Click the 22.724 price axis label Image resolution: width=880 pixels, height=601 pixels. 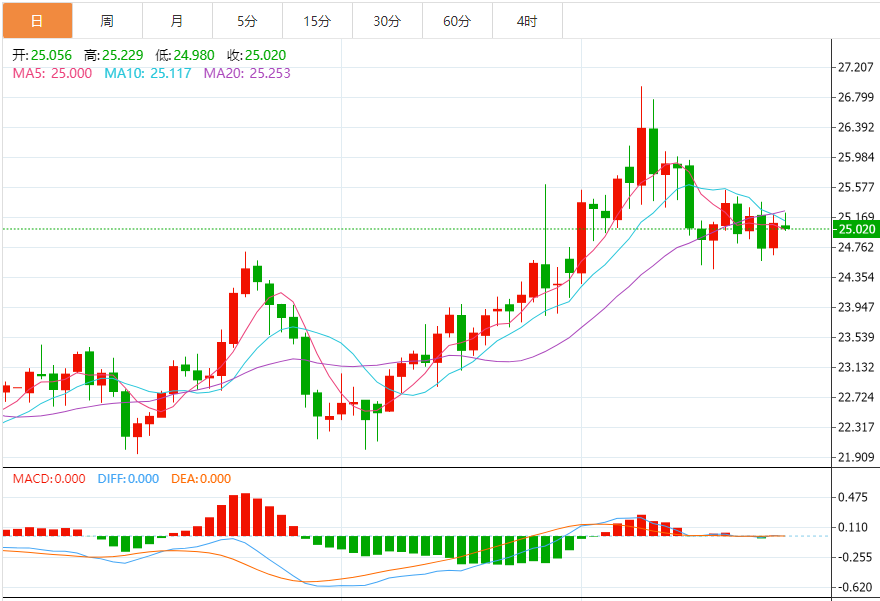(x=856, y=397)
